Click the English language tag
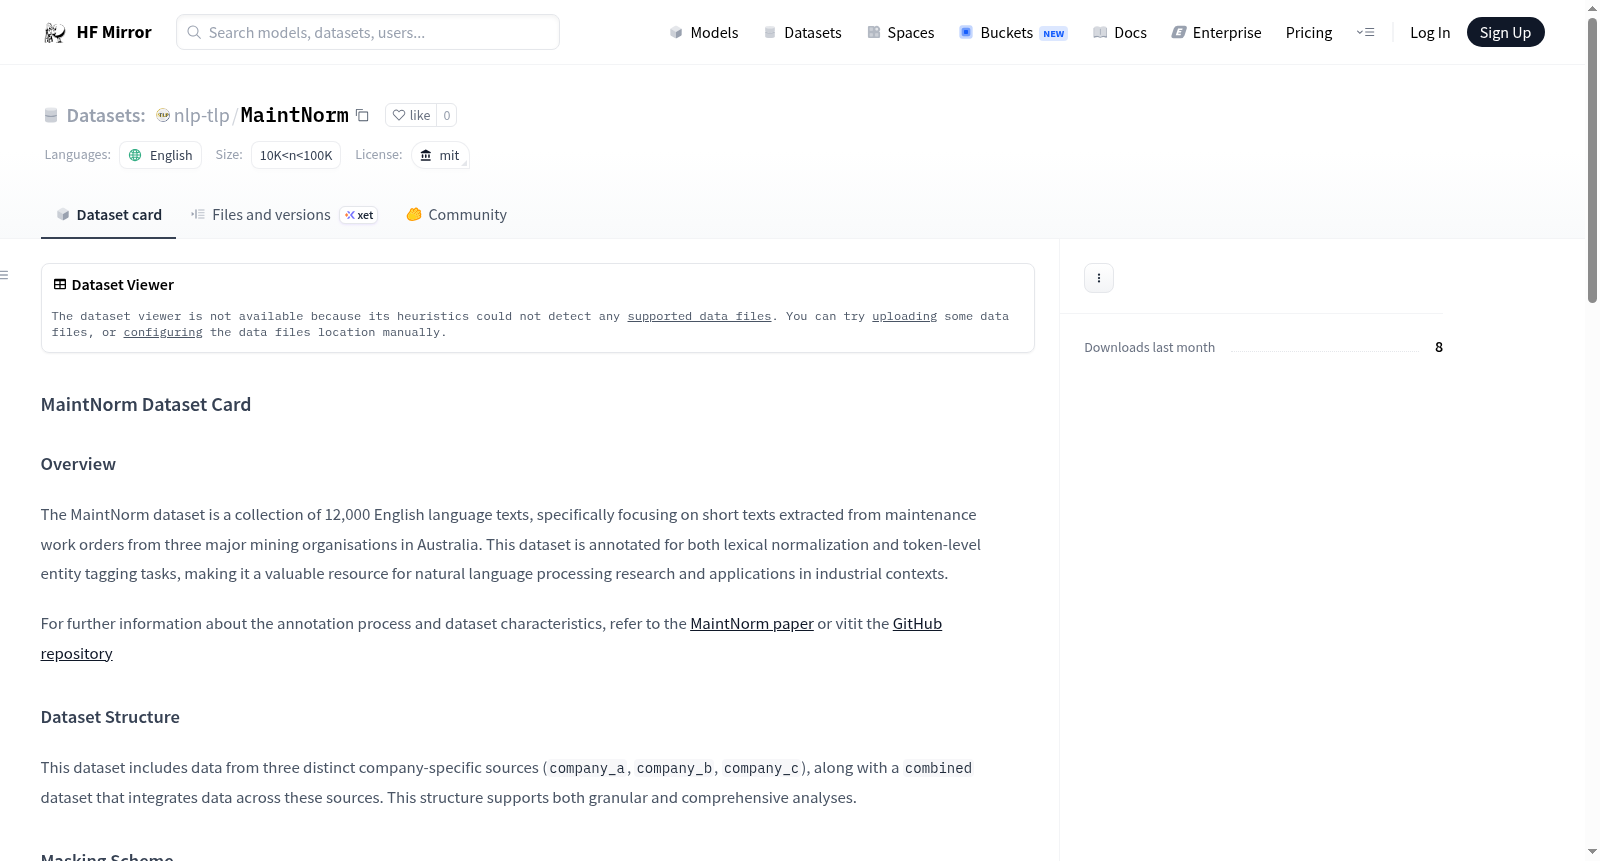Viewport: 1600px width, 861px height. click(161, 155)
